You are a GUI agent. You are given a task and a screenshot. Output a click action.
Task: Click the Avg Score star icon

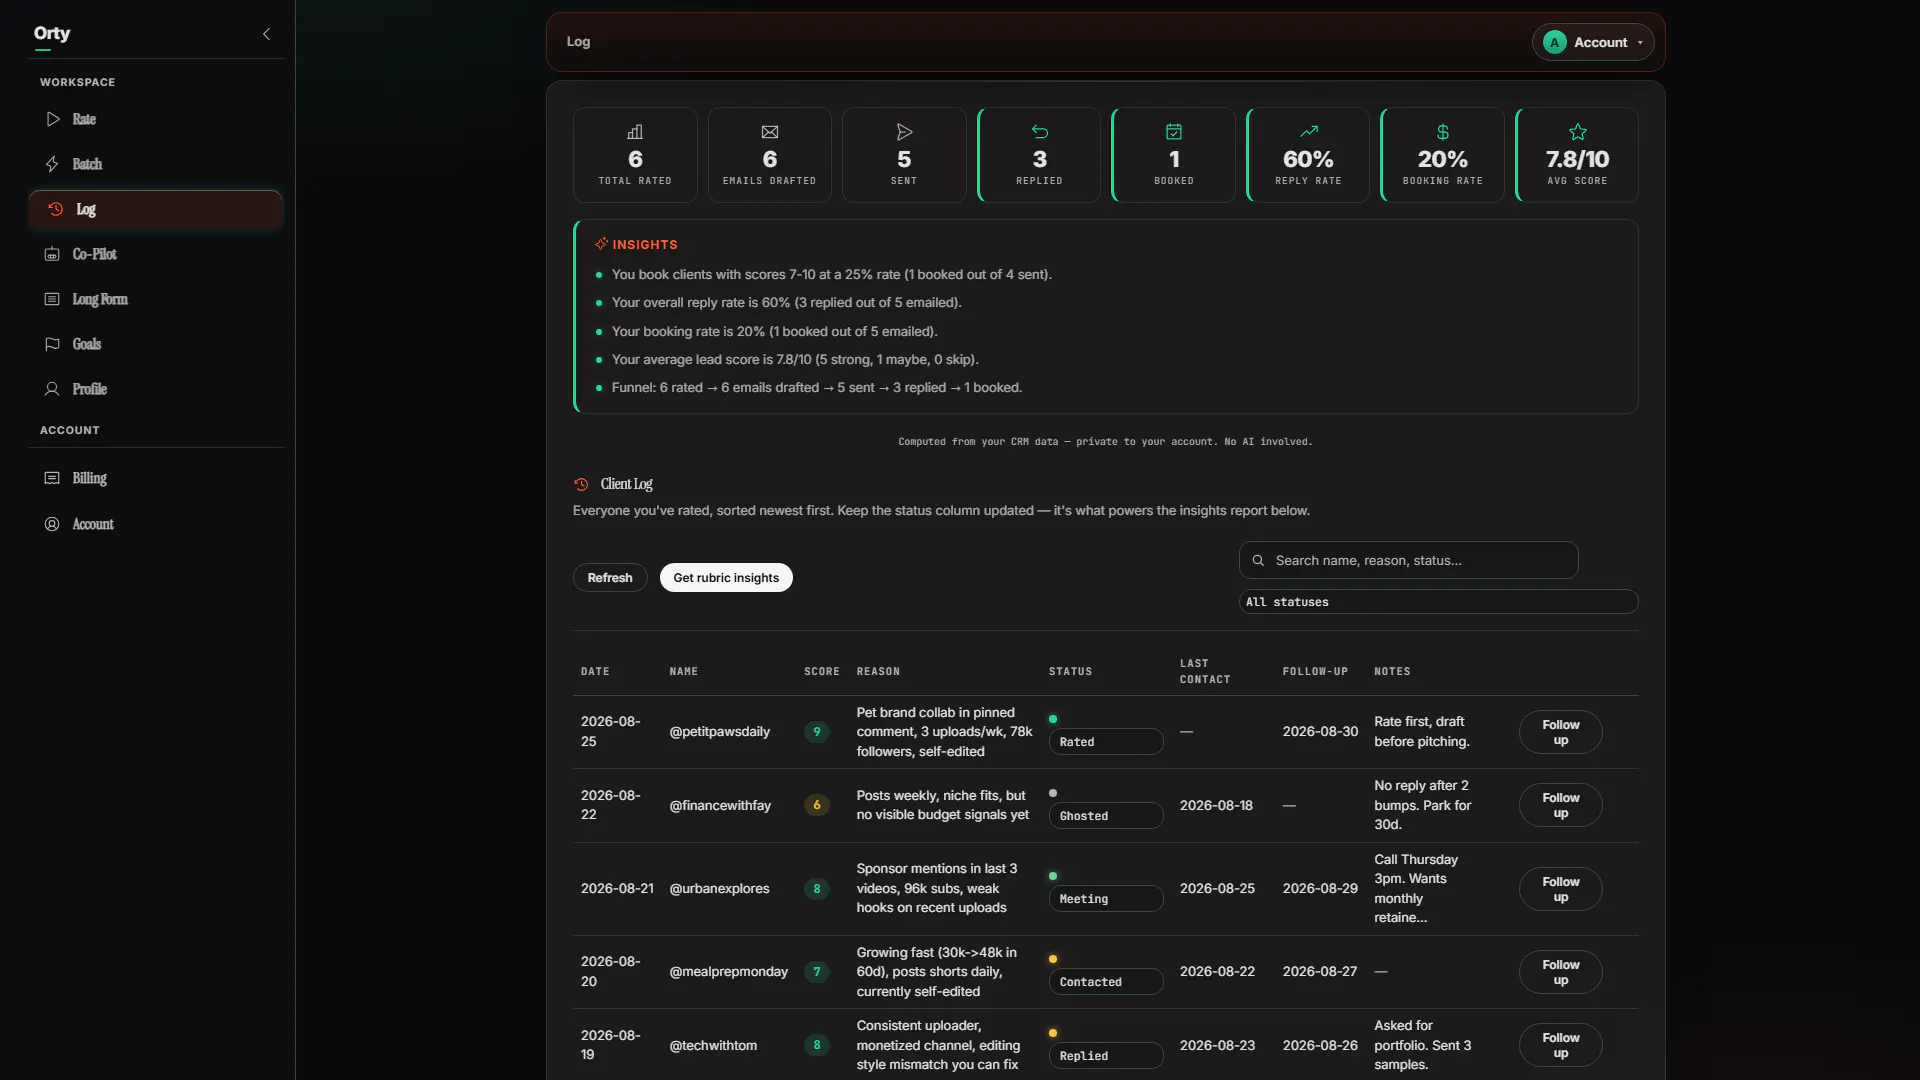pos(1578,132)
